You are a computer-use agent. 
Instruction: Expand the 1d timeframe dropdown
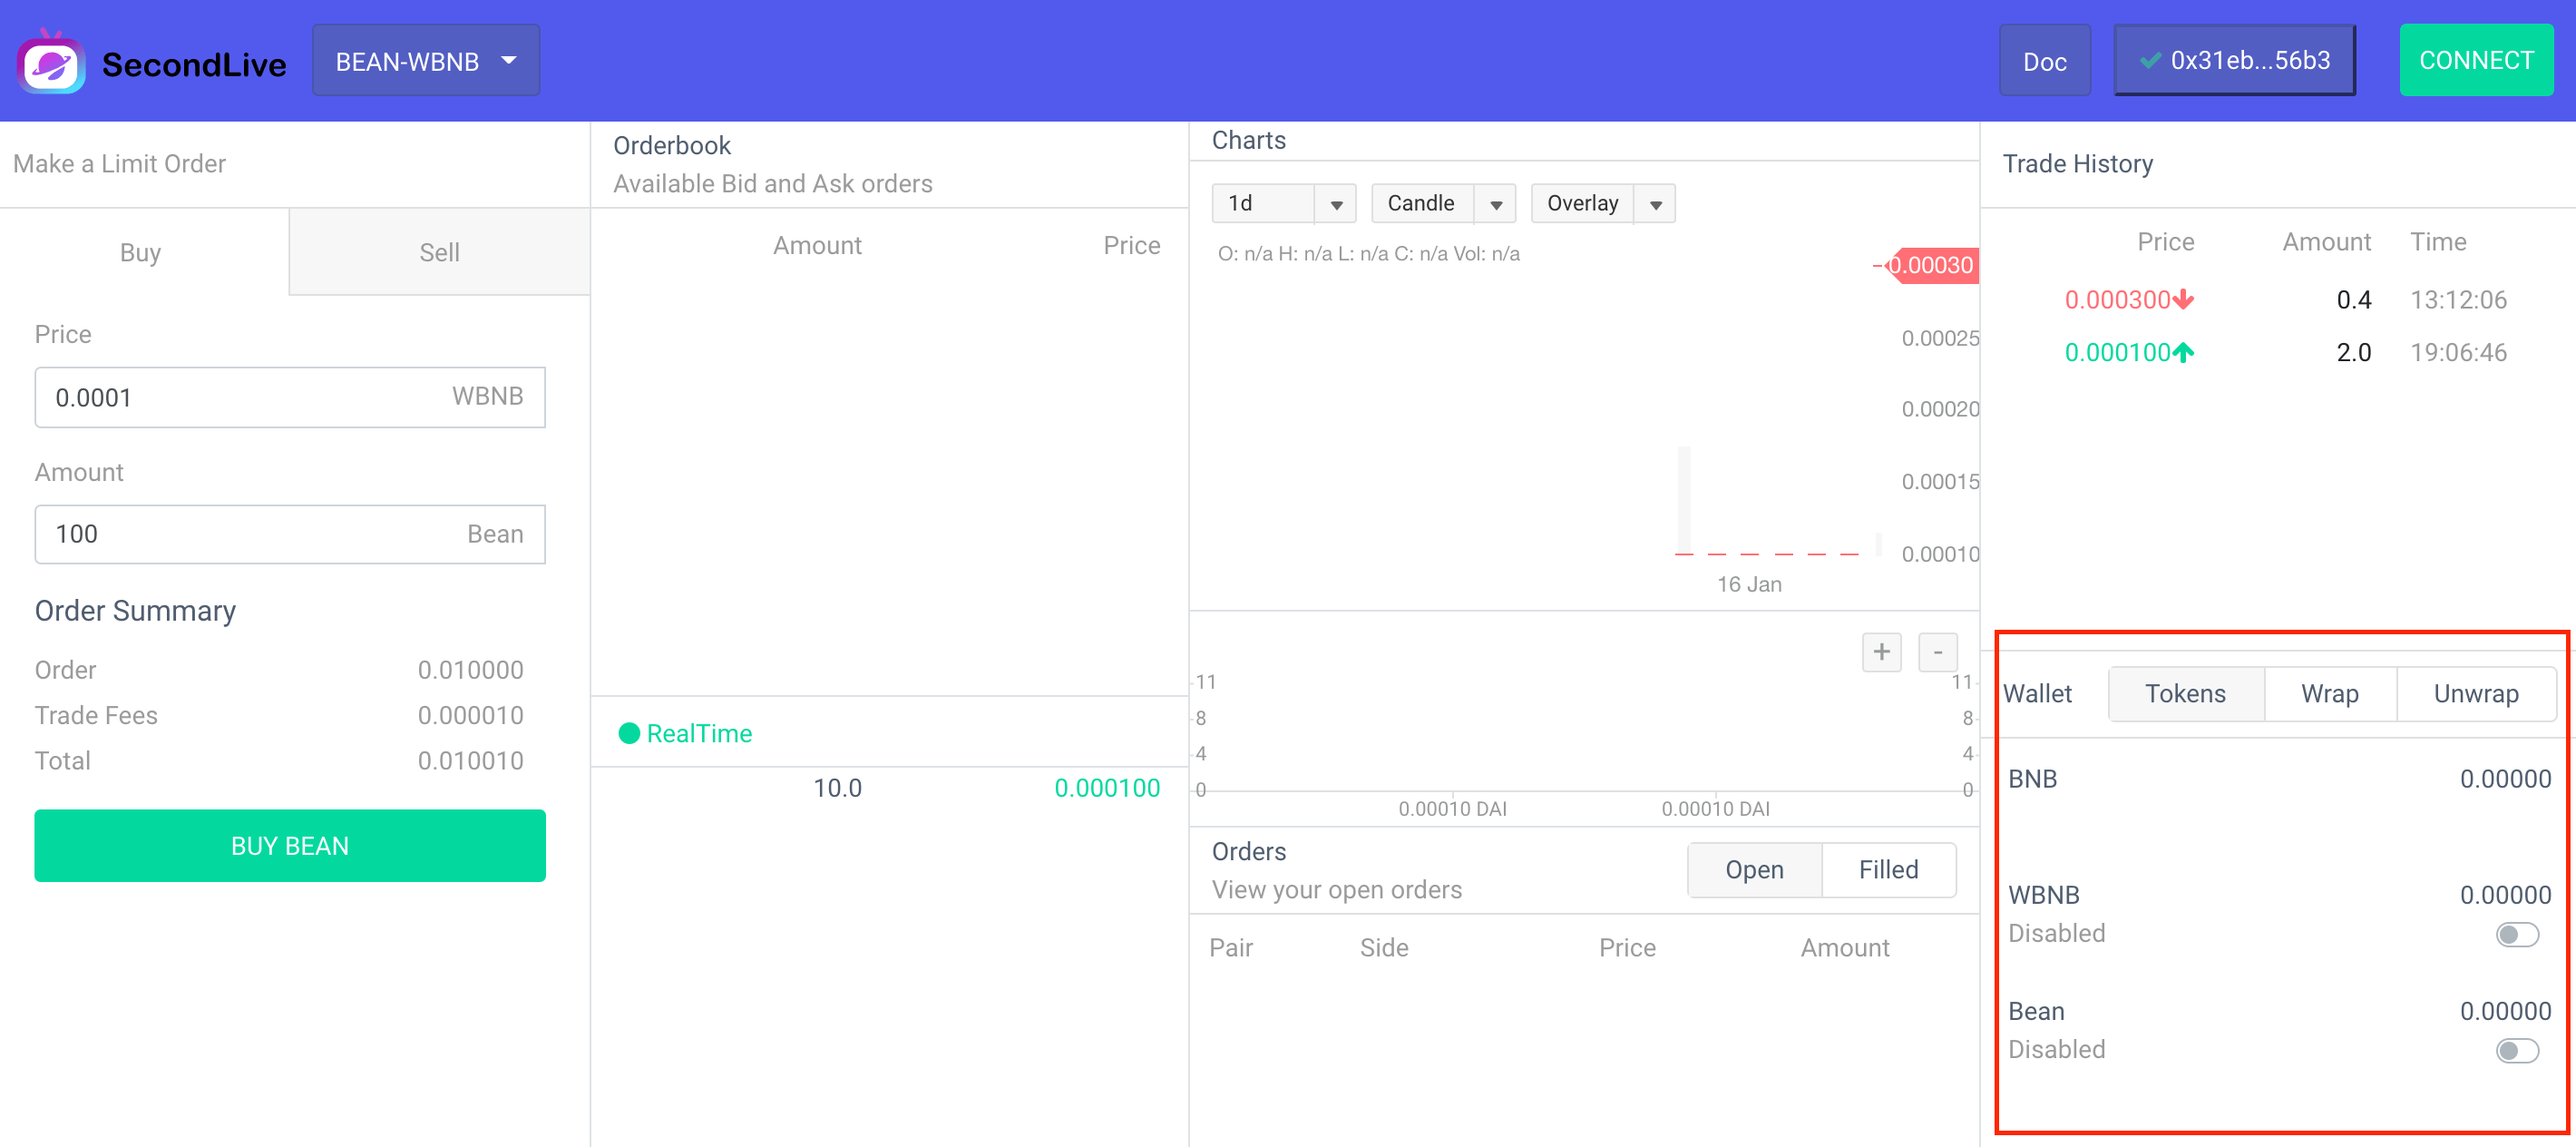1335,204
